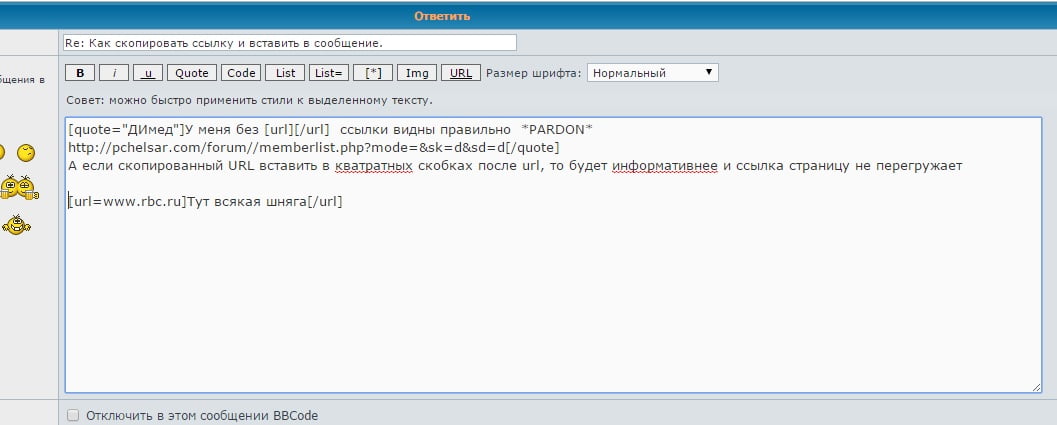This screenshot has width=1057, height=425.
Task: Insert image tag with the Img button
Action: click(x=417, y=73)
